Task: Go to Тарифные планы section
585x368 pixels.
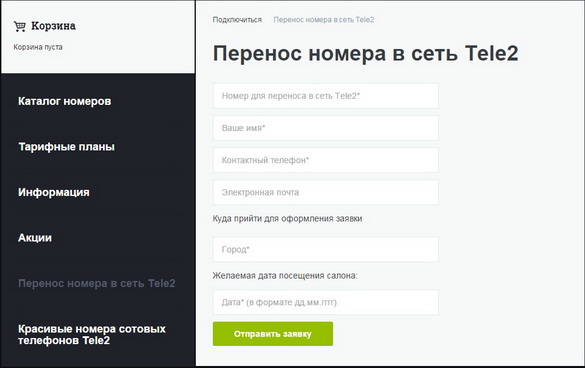Action: point(66,147)
